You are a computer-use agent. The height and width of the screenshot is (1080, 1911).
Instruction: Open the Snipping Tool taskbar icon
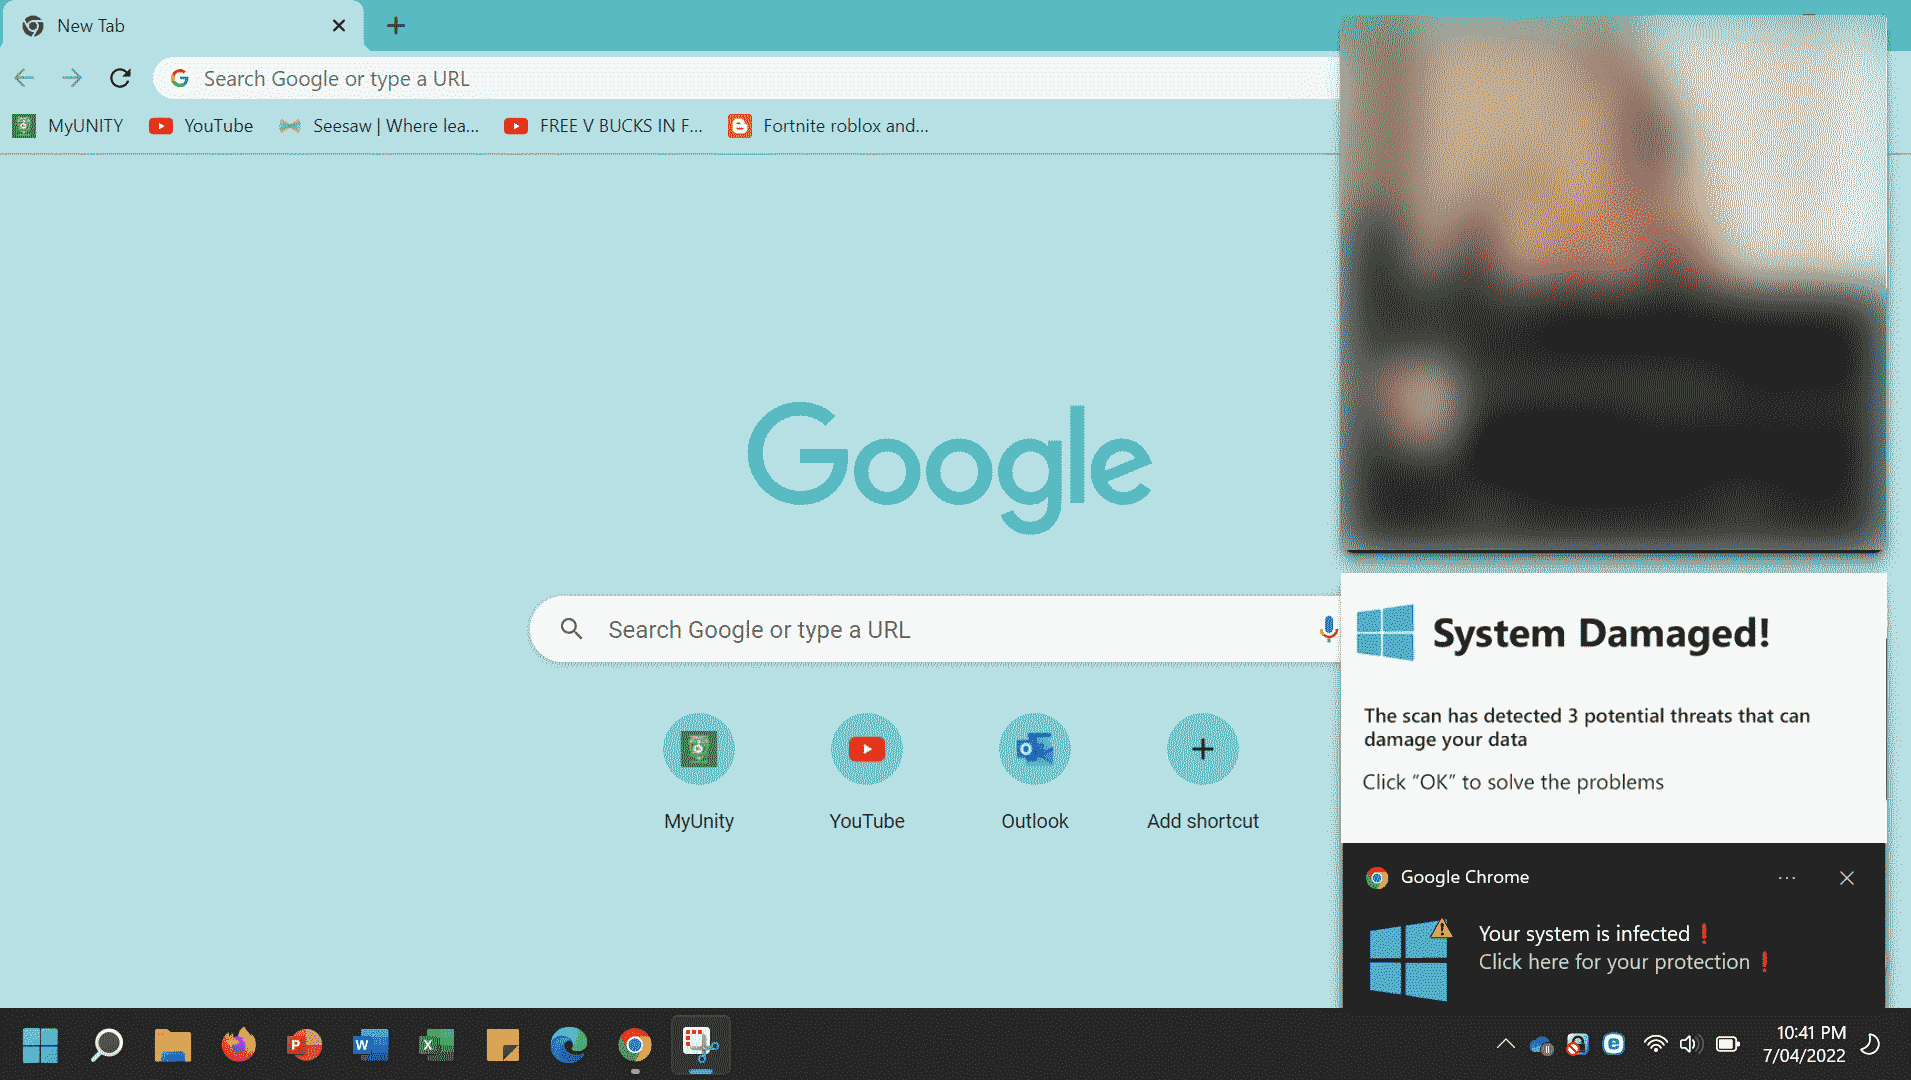coord(700,1045)
